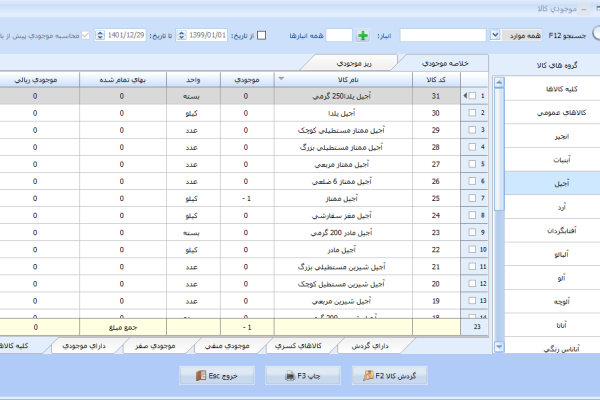Image resolution: width=600 pixels, height=400 pixels.
Task: Click the 1401/12/29 to-date field
Action: [x=126, y=35]
